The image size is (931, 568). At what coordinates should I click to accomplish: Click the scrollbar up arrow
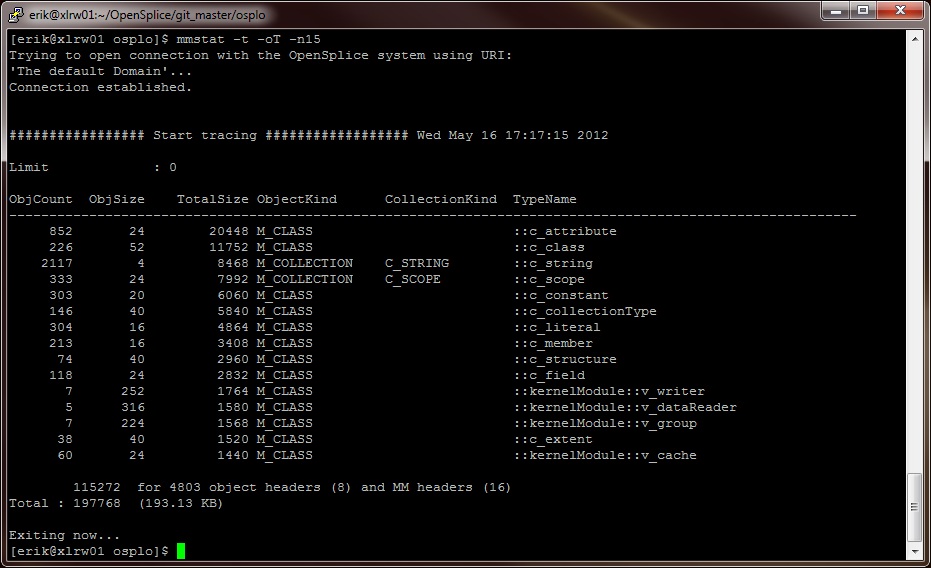coord(914,39)
